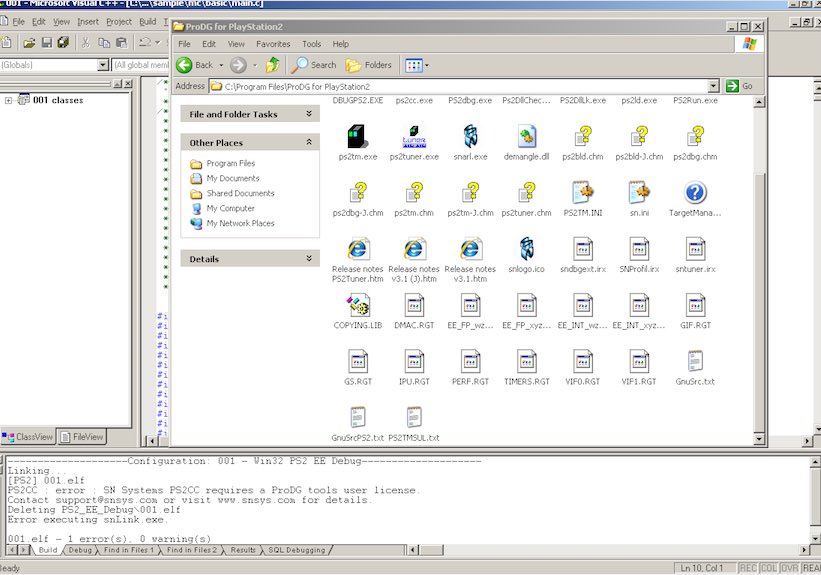Switch to ClassView tab
The image size is (821, 575).
pyautogui.click(x=28, y=437)
